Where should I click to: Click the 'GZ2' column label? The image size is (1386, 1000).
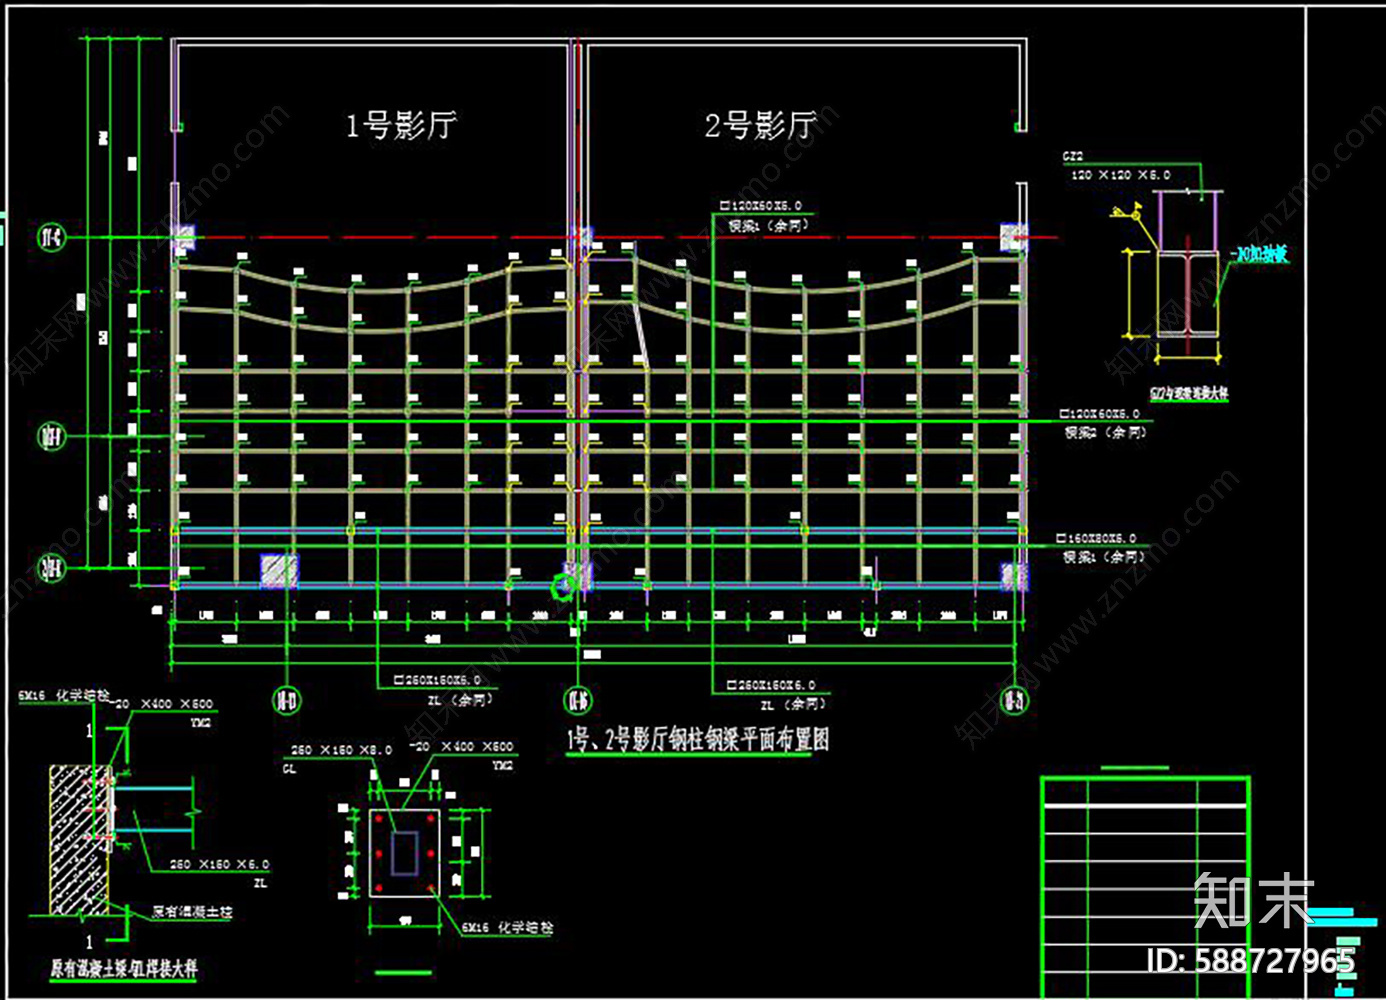(1072, 157)
